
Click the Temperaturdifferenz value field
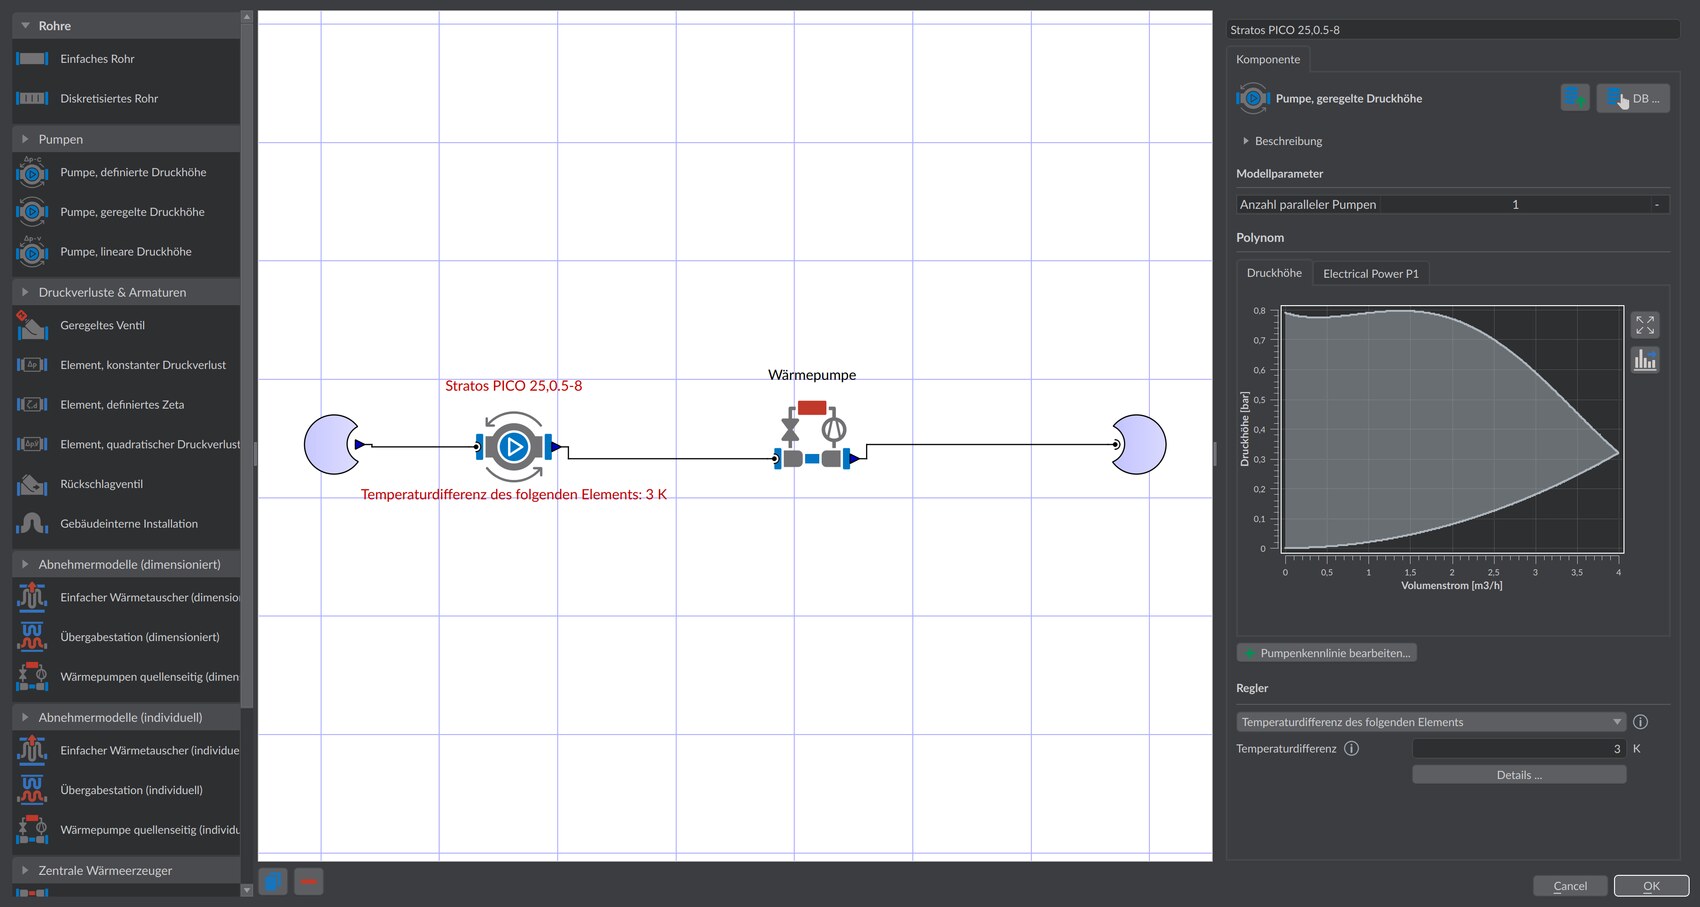tap(1519, 749)
